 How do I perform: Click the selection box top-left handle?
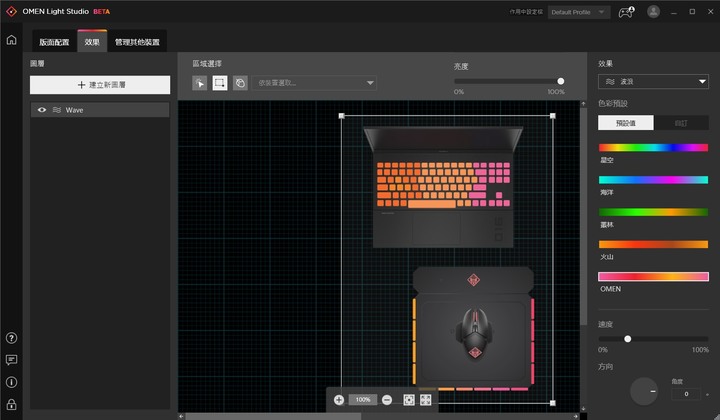pyautogui.click(x=341, y=116)
